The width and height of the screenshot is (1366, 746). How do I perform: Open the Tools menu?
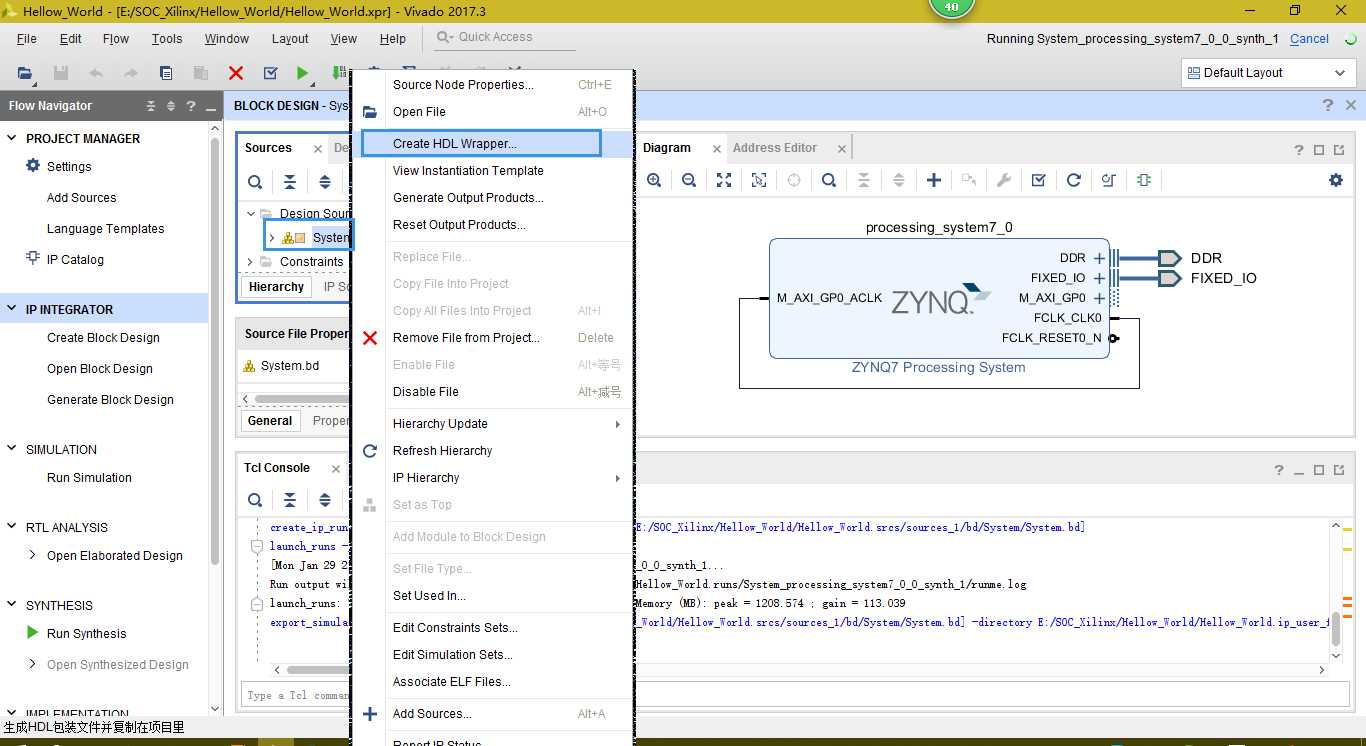[167, 39]
